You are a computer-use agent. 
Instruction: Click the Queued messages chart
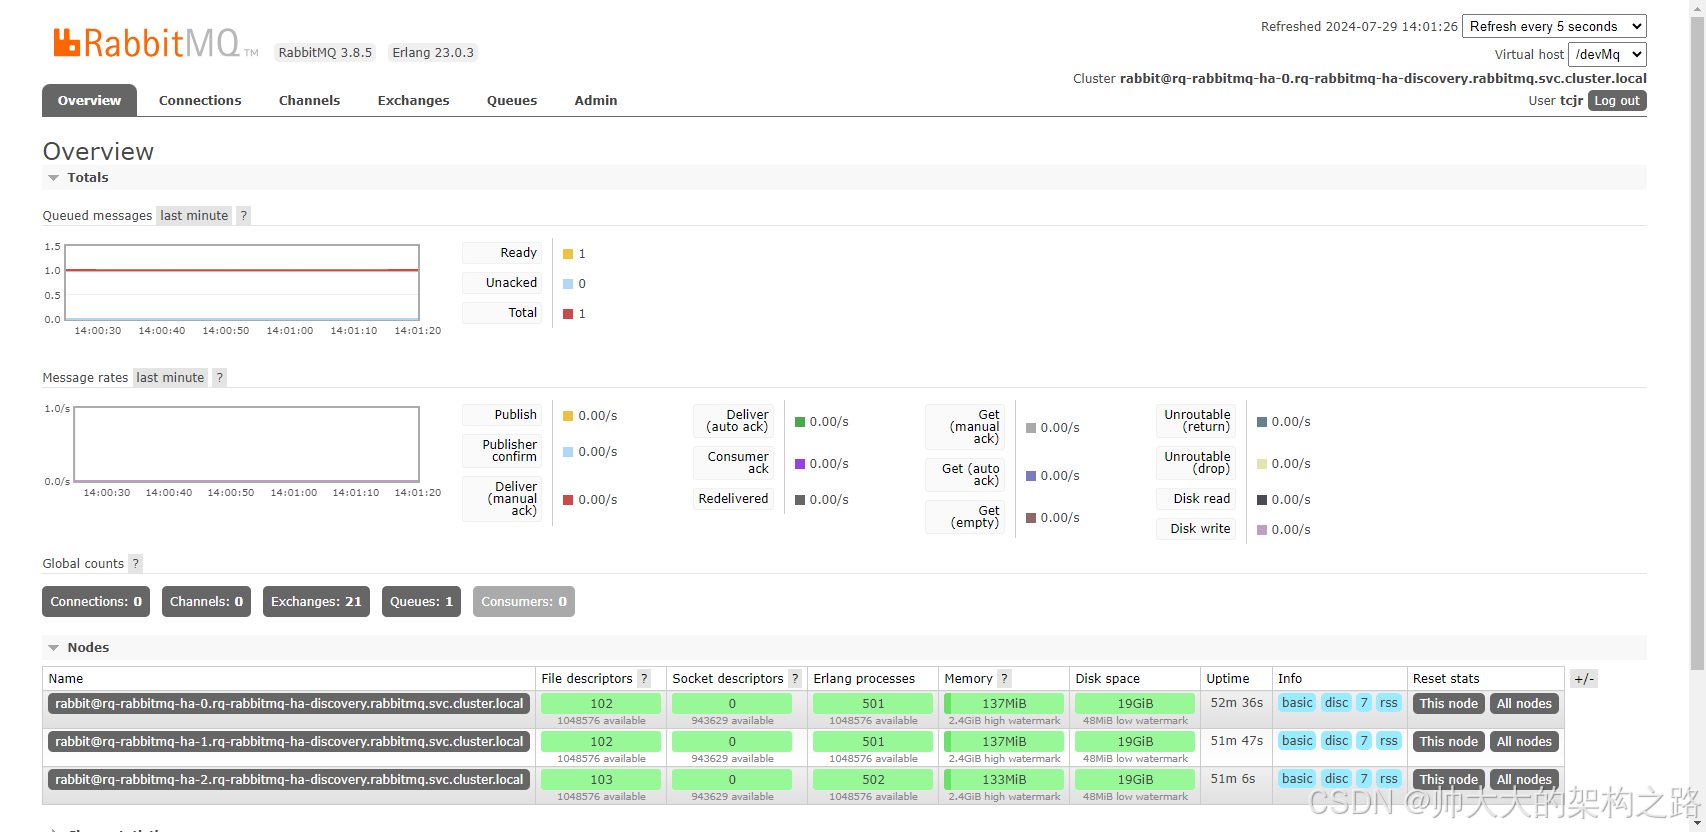242,283
